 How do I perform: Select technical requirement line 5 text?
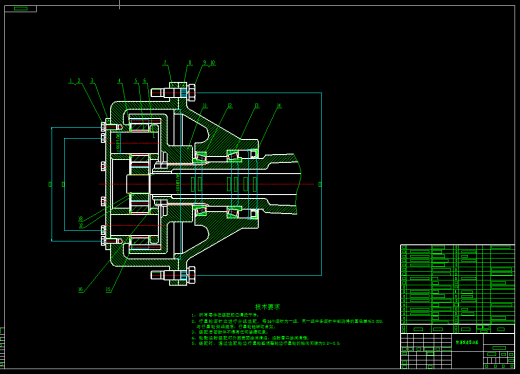pyautogui.click(x=266, y=343)
